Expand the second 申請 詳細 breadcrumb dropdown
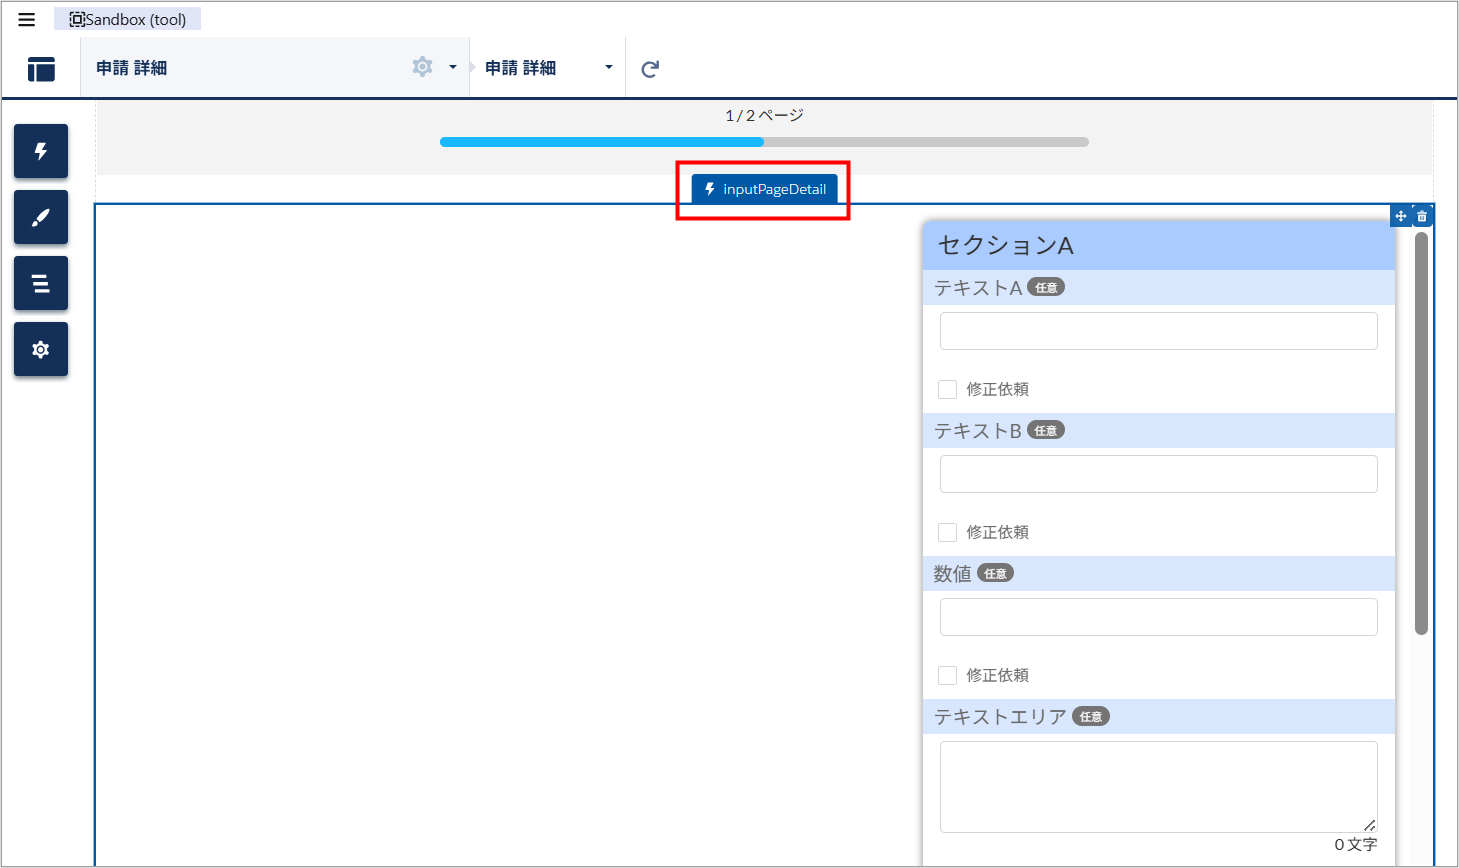Viewport: 1459px width, 868px height. point(608,68)
